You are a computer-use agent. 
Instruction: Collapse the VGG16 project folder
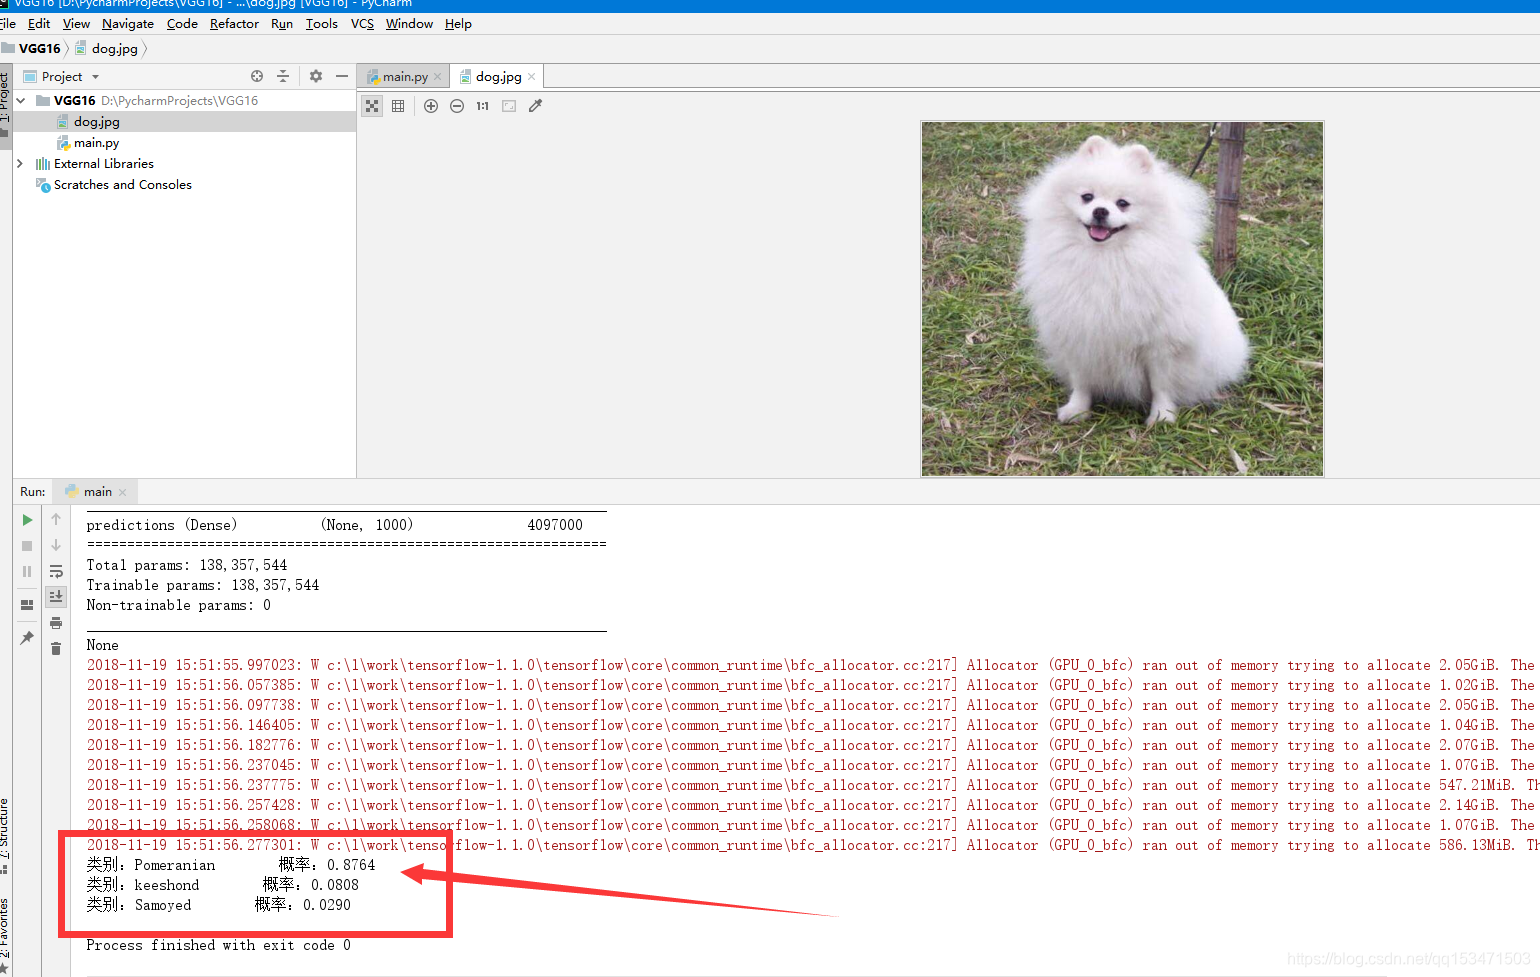[21, 101]
